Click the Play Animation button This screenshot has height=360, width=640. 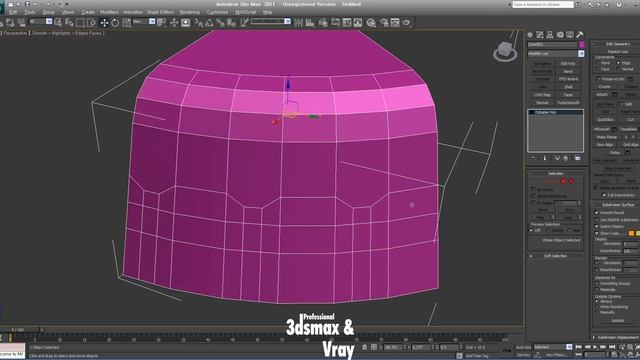tap(595, 347)
